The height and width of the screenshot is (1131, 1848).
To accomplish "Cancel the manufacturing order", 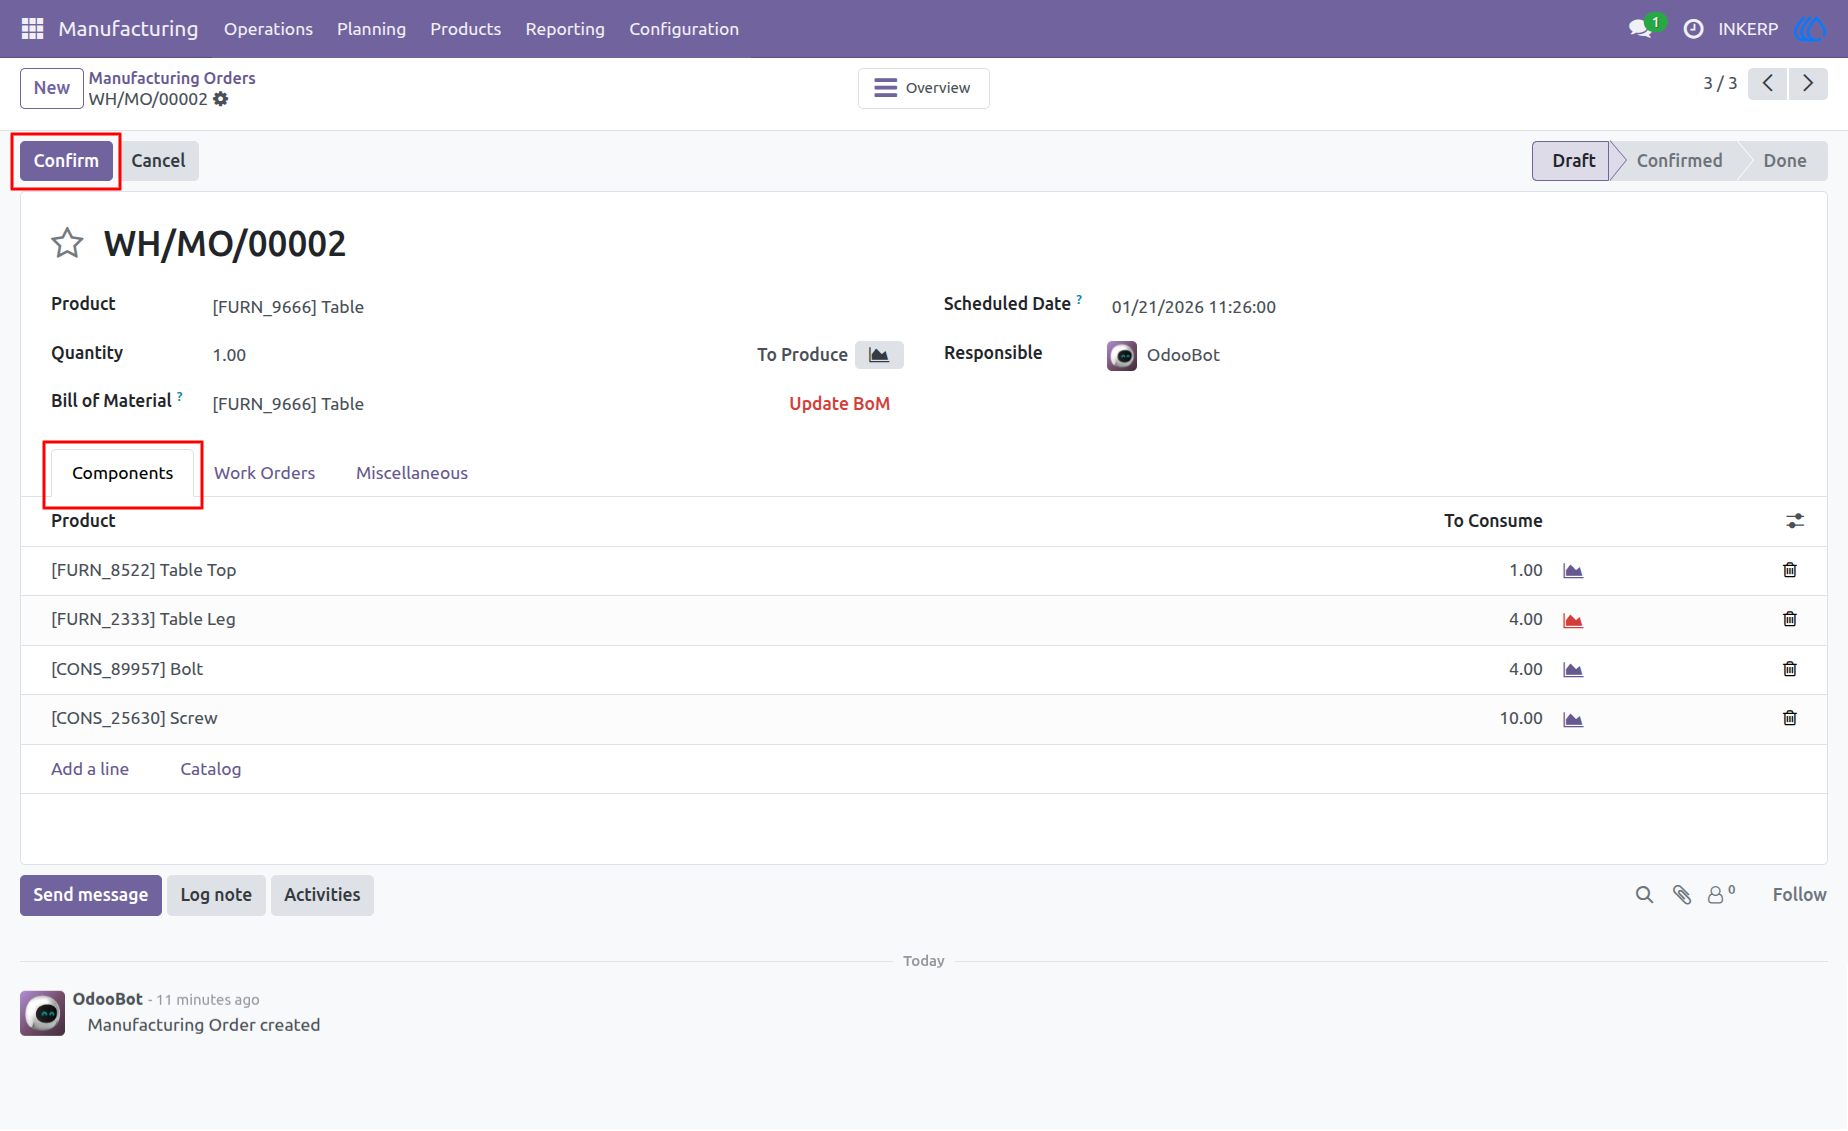I will pyautogui.click(x=158, y=161).
